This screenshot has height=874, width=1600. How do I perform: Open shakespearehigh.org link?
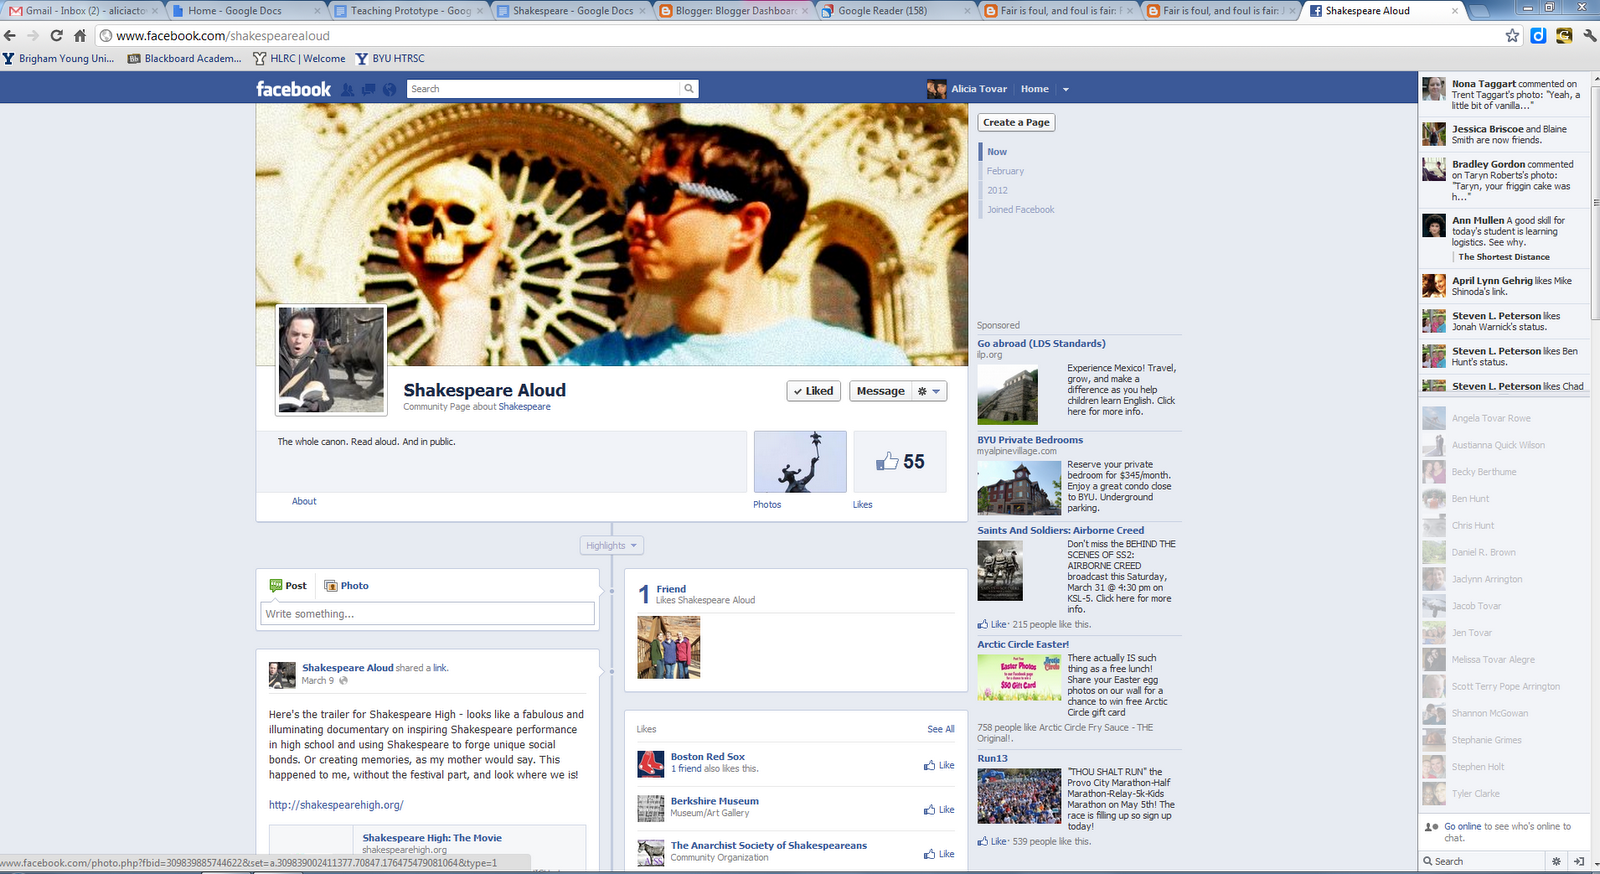pos(336,805)
